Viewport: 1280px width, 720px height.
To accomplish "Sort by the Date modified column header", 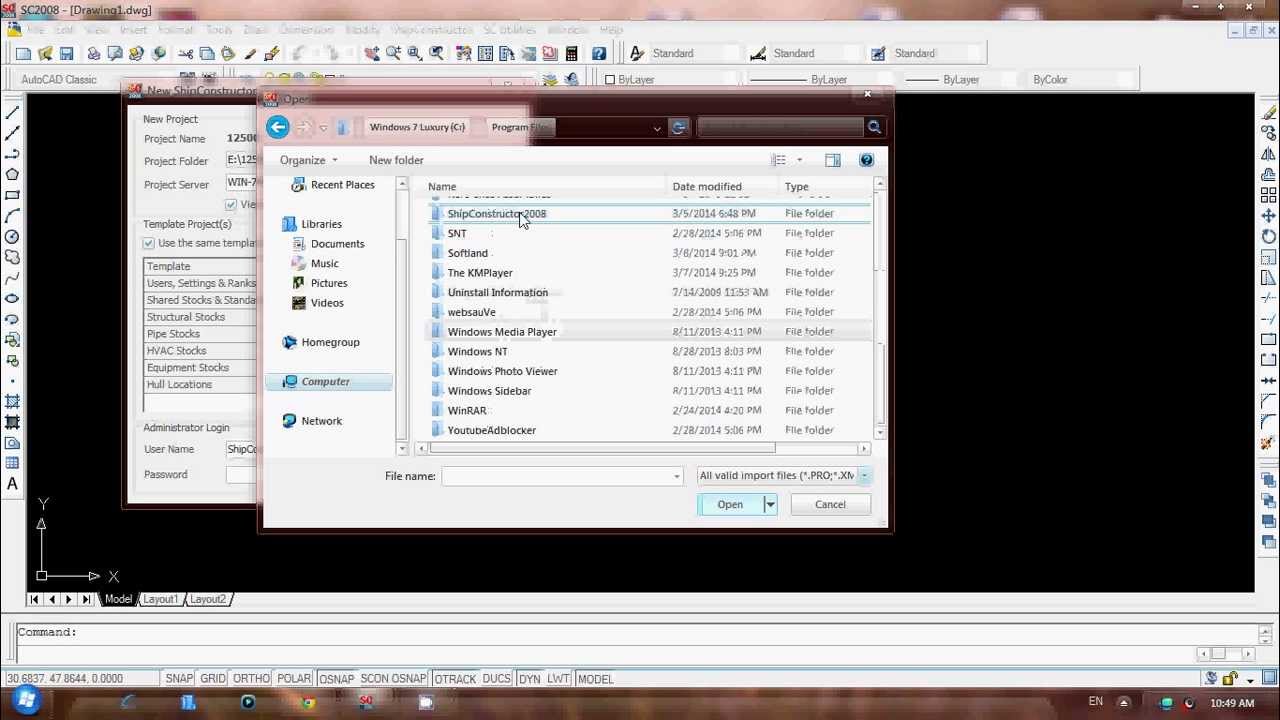I will pos(723,186).
